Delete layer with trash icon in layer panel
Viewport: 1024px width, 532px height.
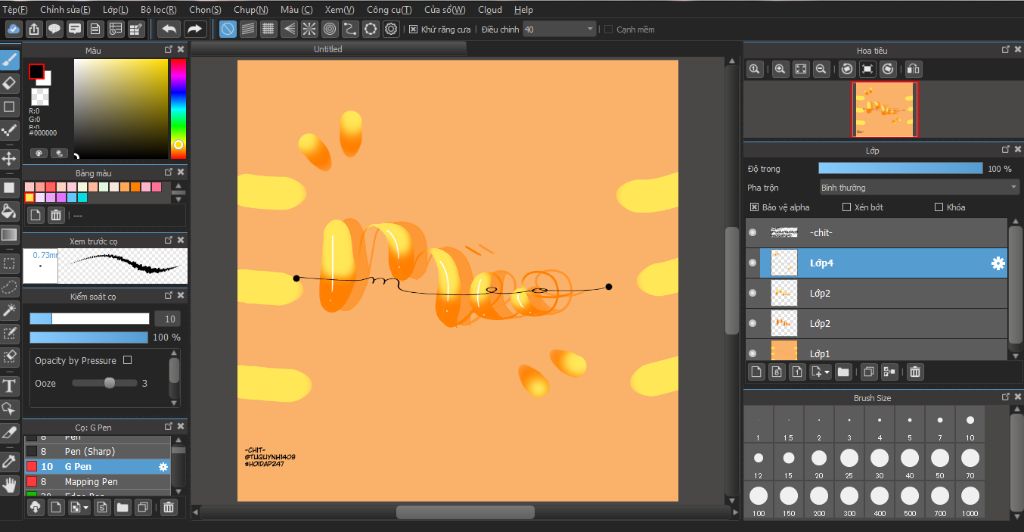[x=915, y=371]
